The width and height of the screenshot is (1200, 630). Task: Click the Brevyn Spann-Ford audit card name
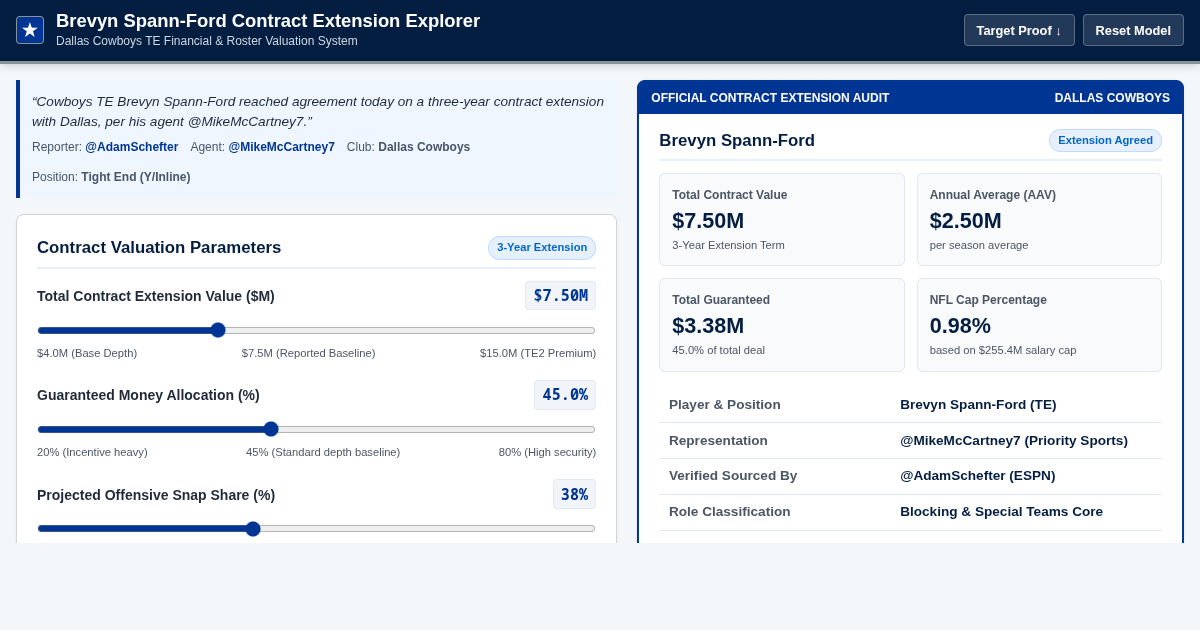tap(737, 141)
